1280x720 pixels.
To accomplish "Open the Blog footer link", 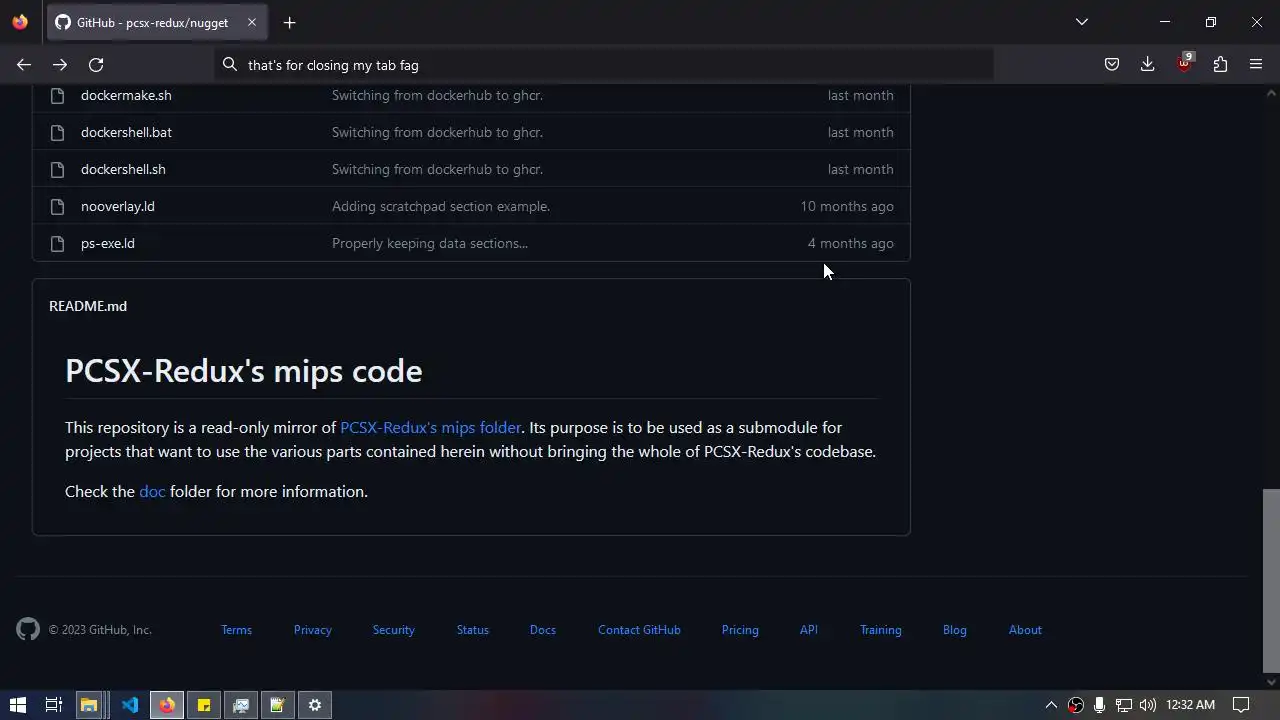I will 954,630.
